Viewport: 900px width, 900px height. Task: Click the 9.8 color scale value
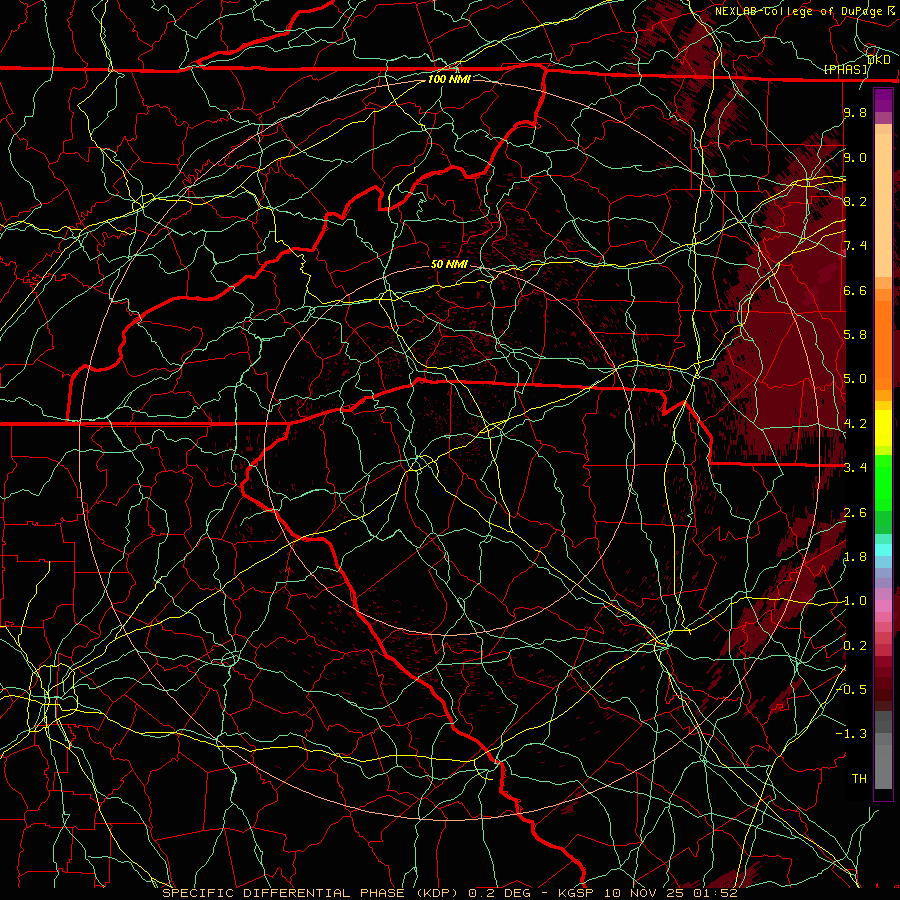click(x=855, y=112)
